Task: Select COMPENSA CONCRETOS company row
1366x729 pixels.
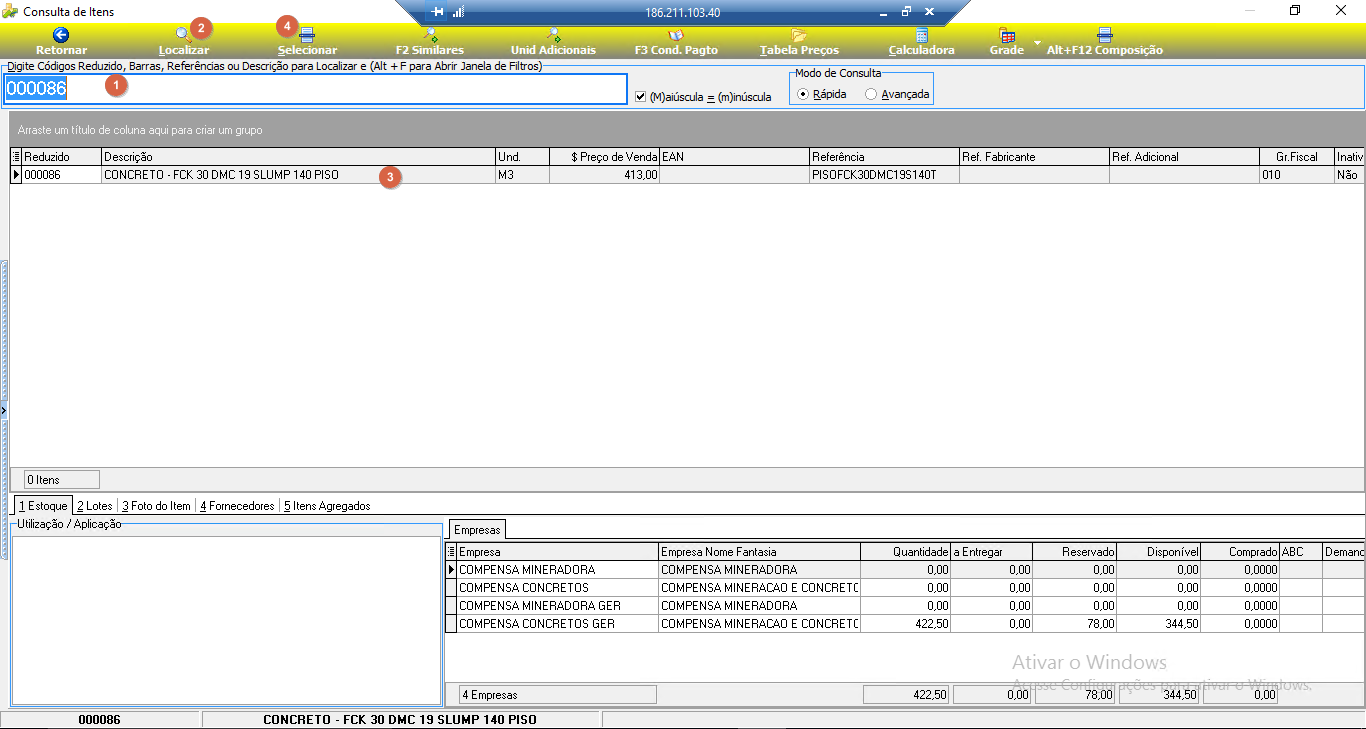Action: click(905, 588)
